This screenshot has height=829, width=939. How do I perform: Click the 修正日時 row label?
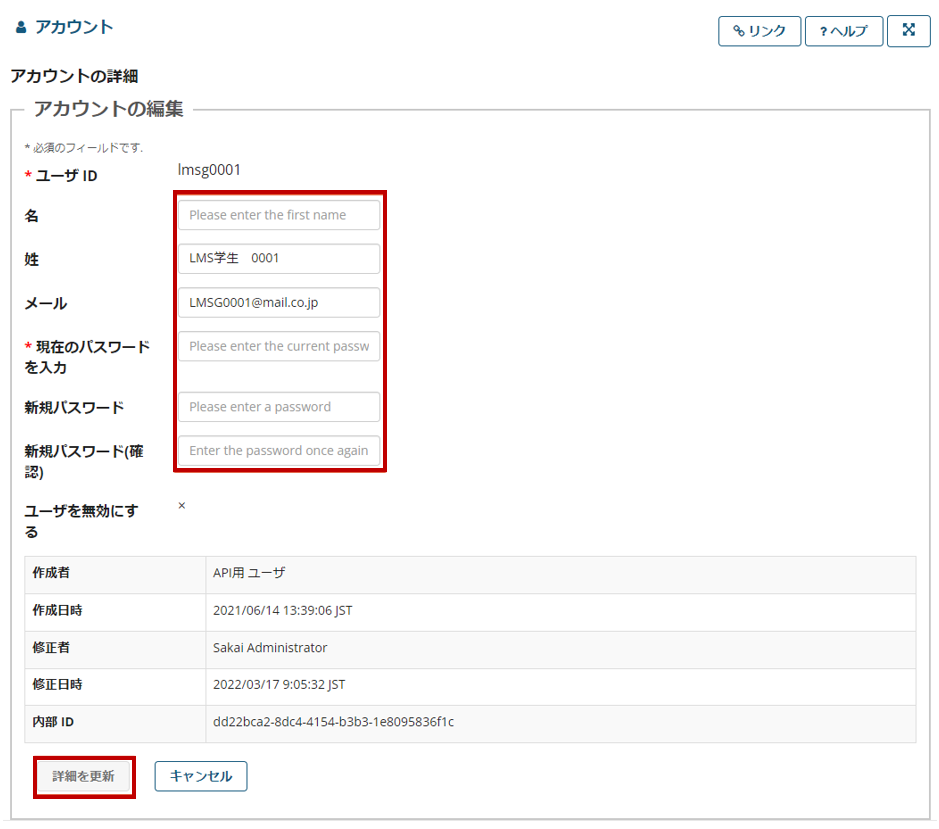pyautogui.click(x=57, y=685)
